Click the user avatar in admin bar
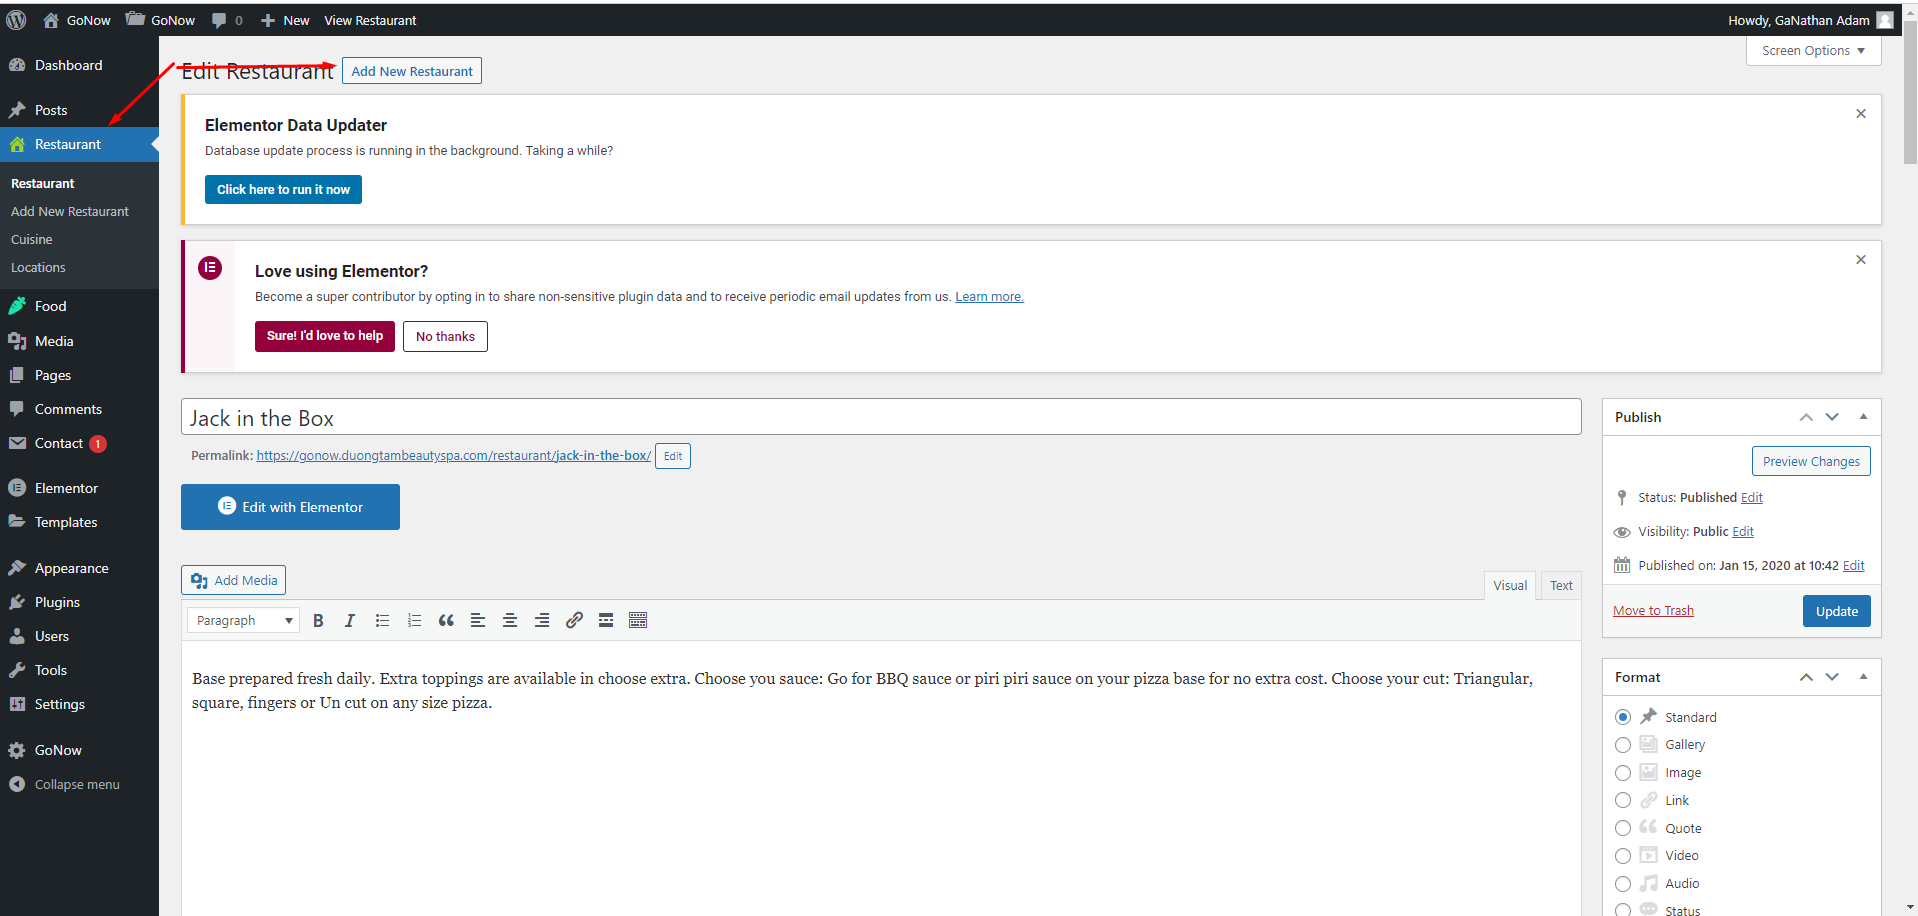This screenshot has width=1918, height=916. [x=1884, y=20]
